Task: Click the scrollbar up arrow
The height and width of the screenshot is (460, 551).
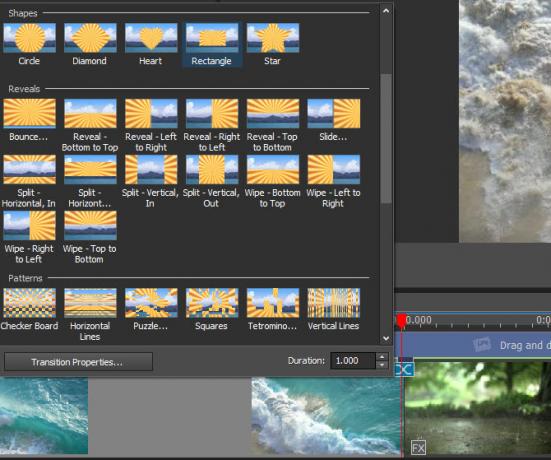Action: pos(386,11)
